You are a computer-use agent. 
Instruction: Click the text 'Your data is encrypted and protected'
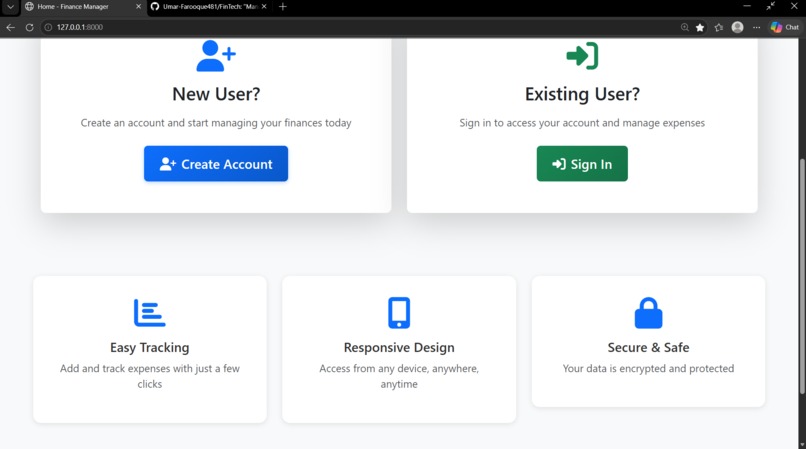tap(648, 369)
